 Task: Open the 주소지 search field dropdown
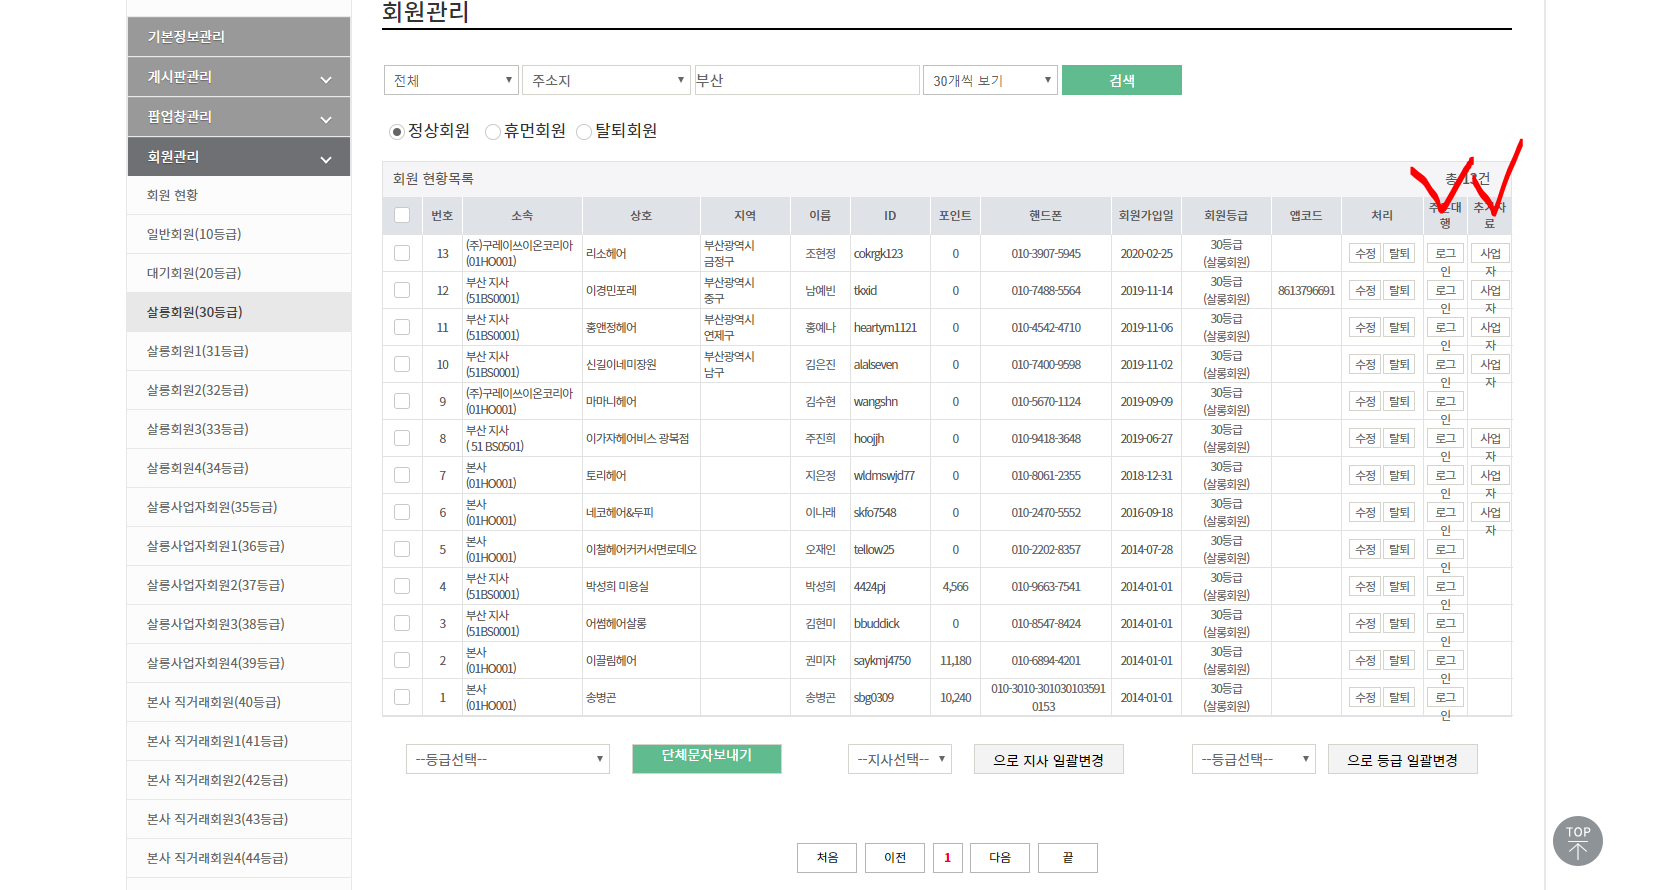point(606,80)
